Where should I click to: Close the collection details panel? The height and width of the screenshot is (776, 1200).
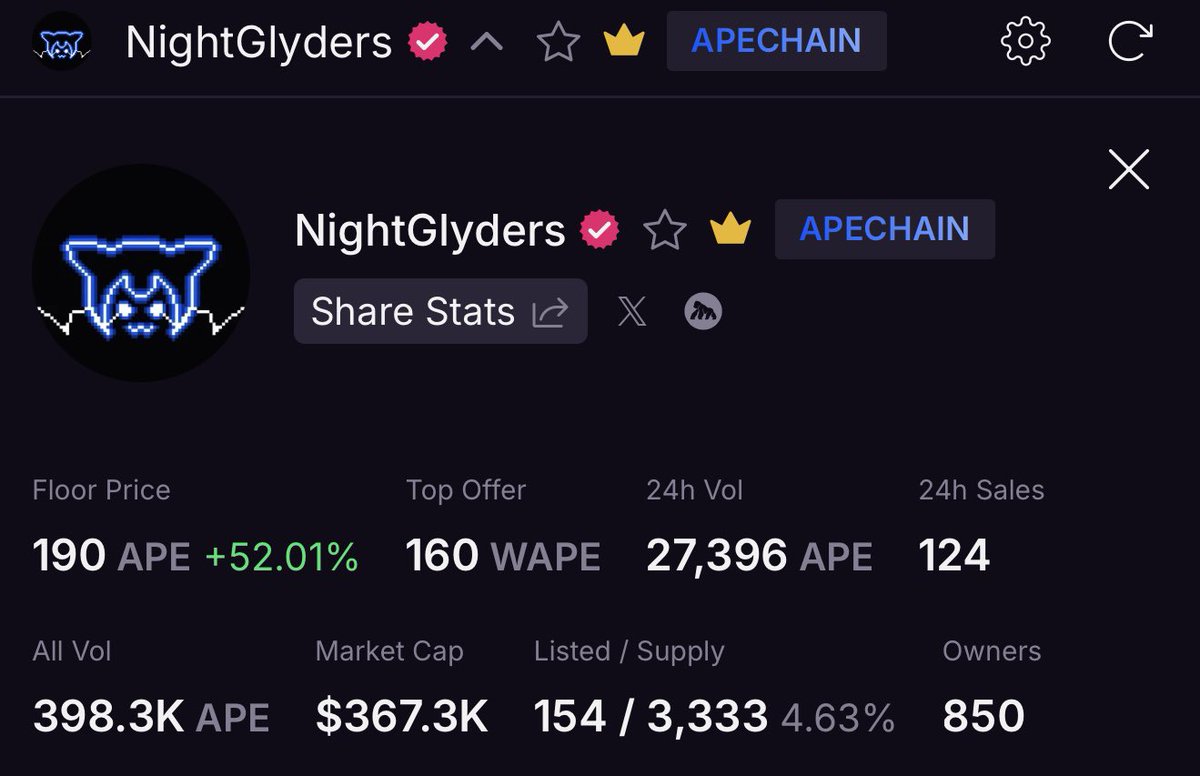pos(1129,169)
